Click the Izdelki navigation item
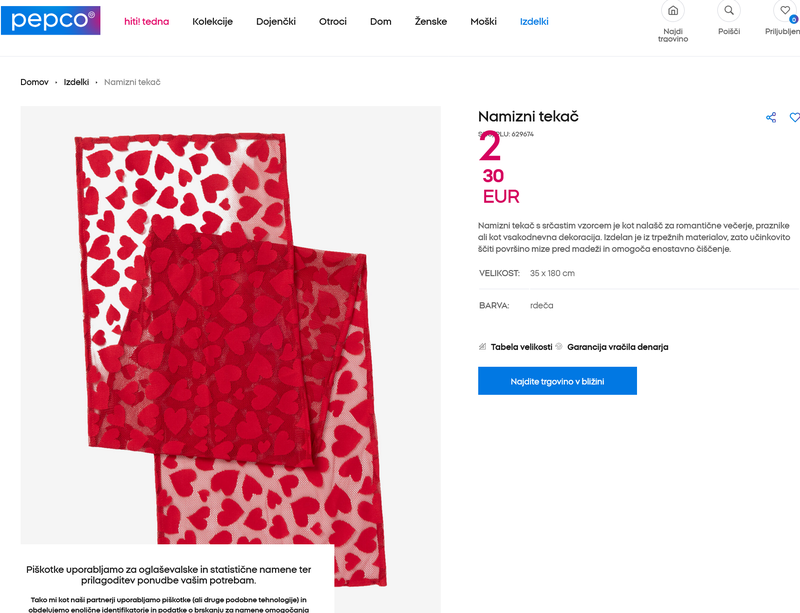This screenshot has height=613, width=800. 534,21
